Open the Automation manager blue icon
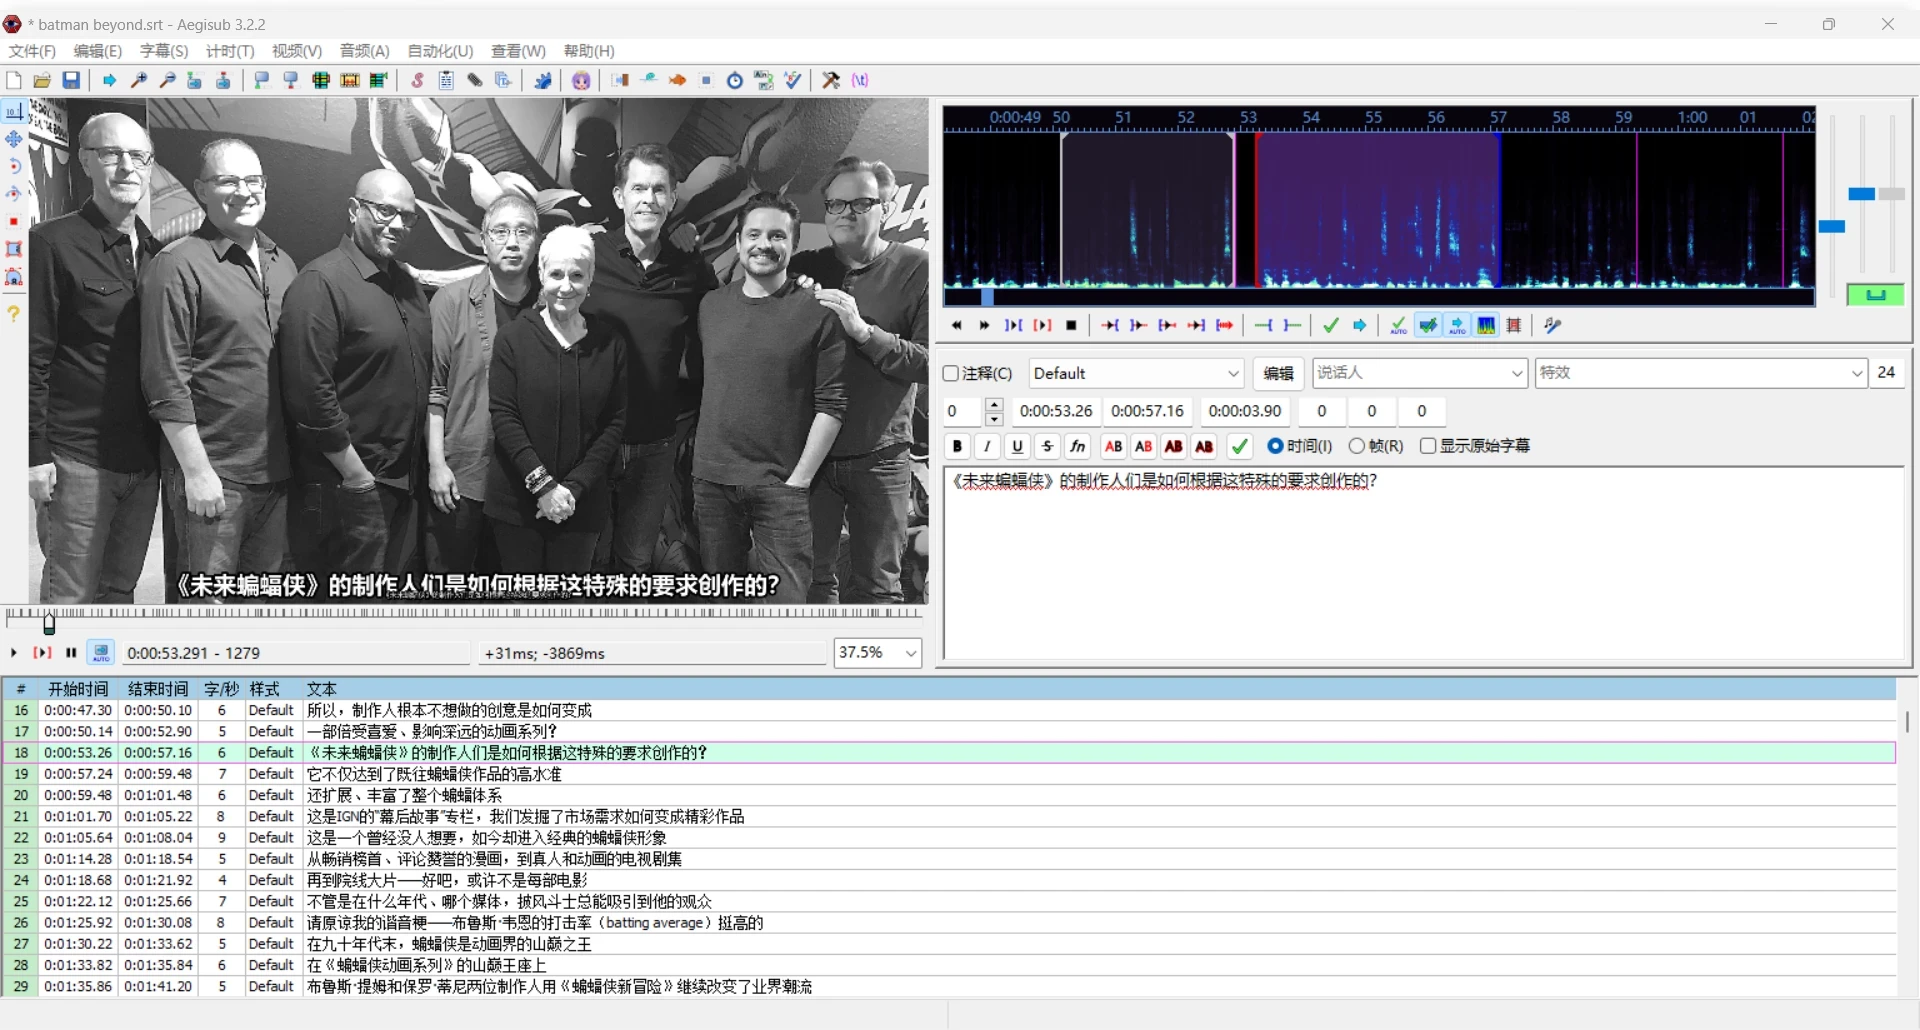The width and height of the screenshot is (1920, 1030). click(543, 80)
